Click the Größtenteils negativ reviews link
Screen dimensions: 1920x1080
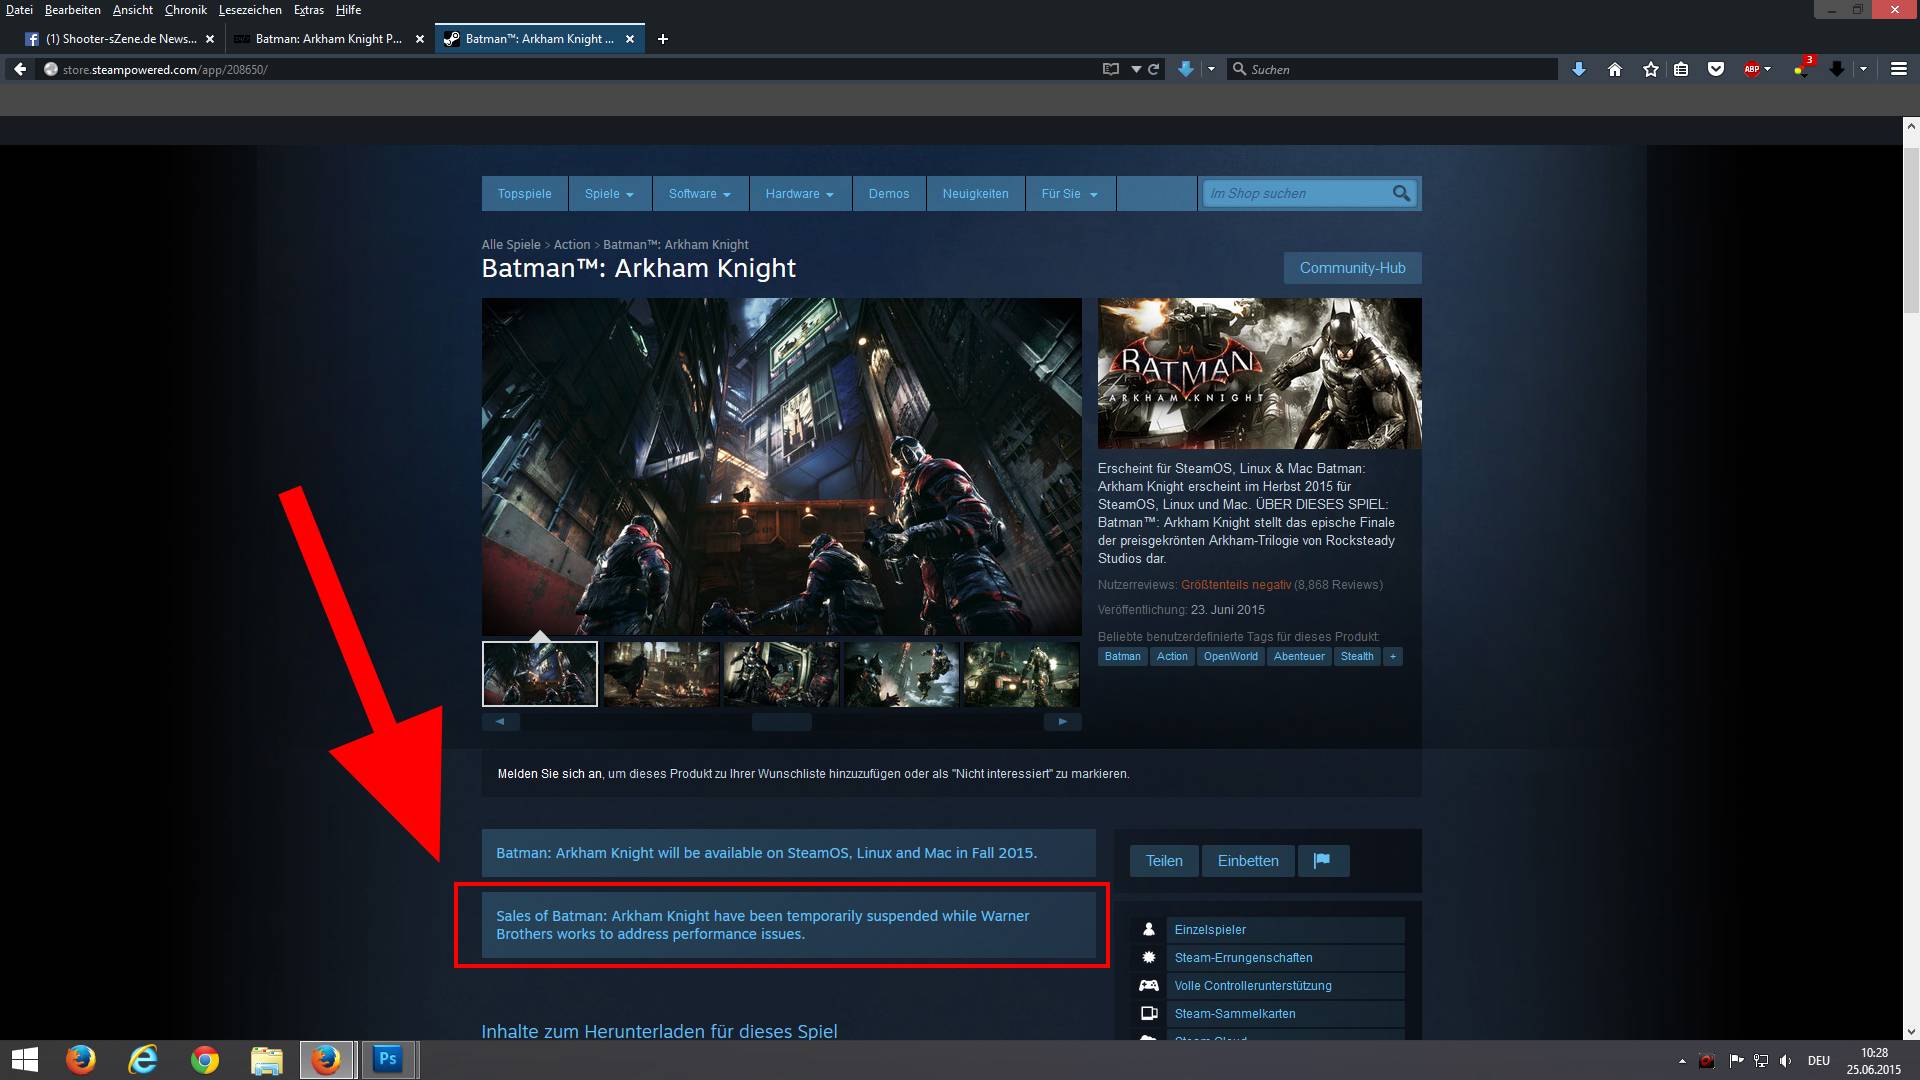[1236, 585]
